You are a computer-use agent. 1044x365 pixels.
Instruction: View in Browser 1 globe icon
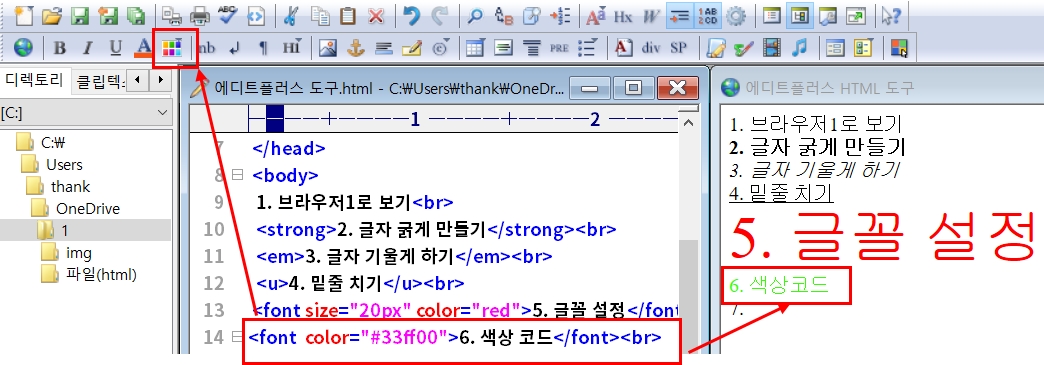(x=23, y=47)
